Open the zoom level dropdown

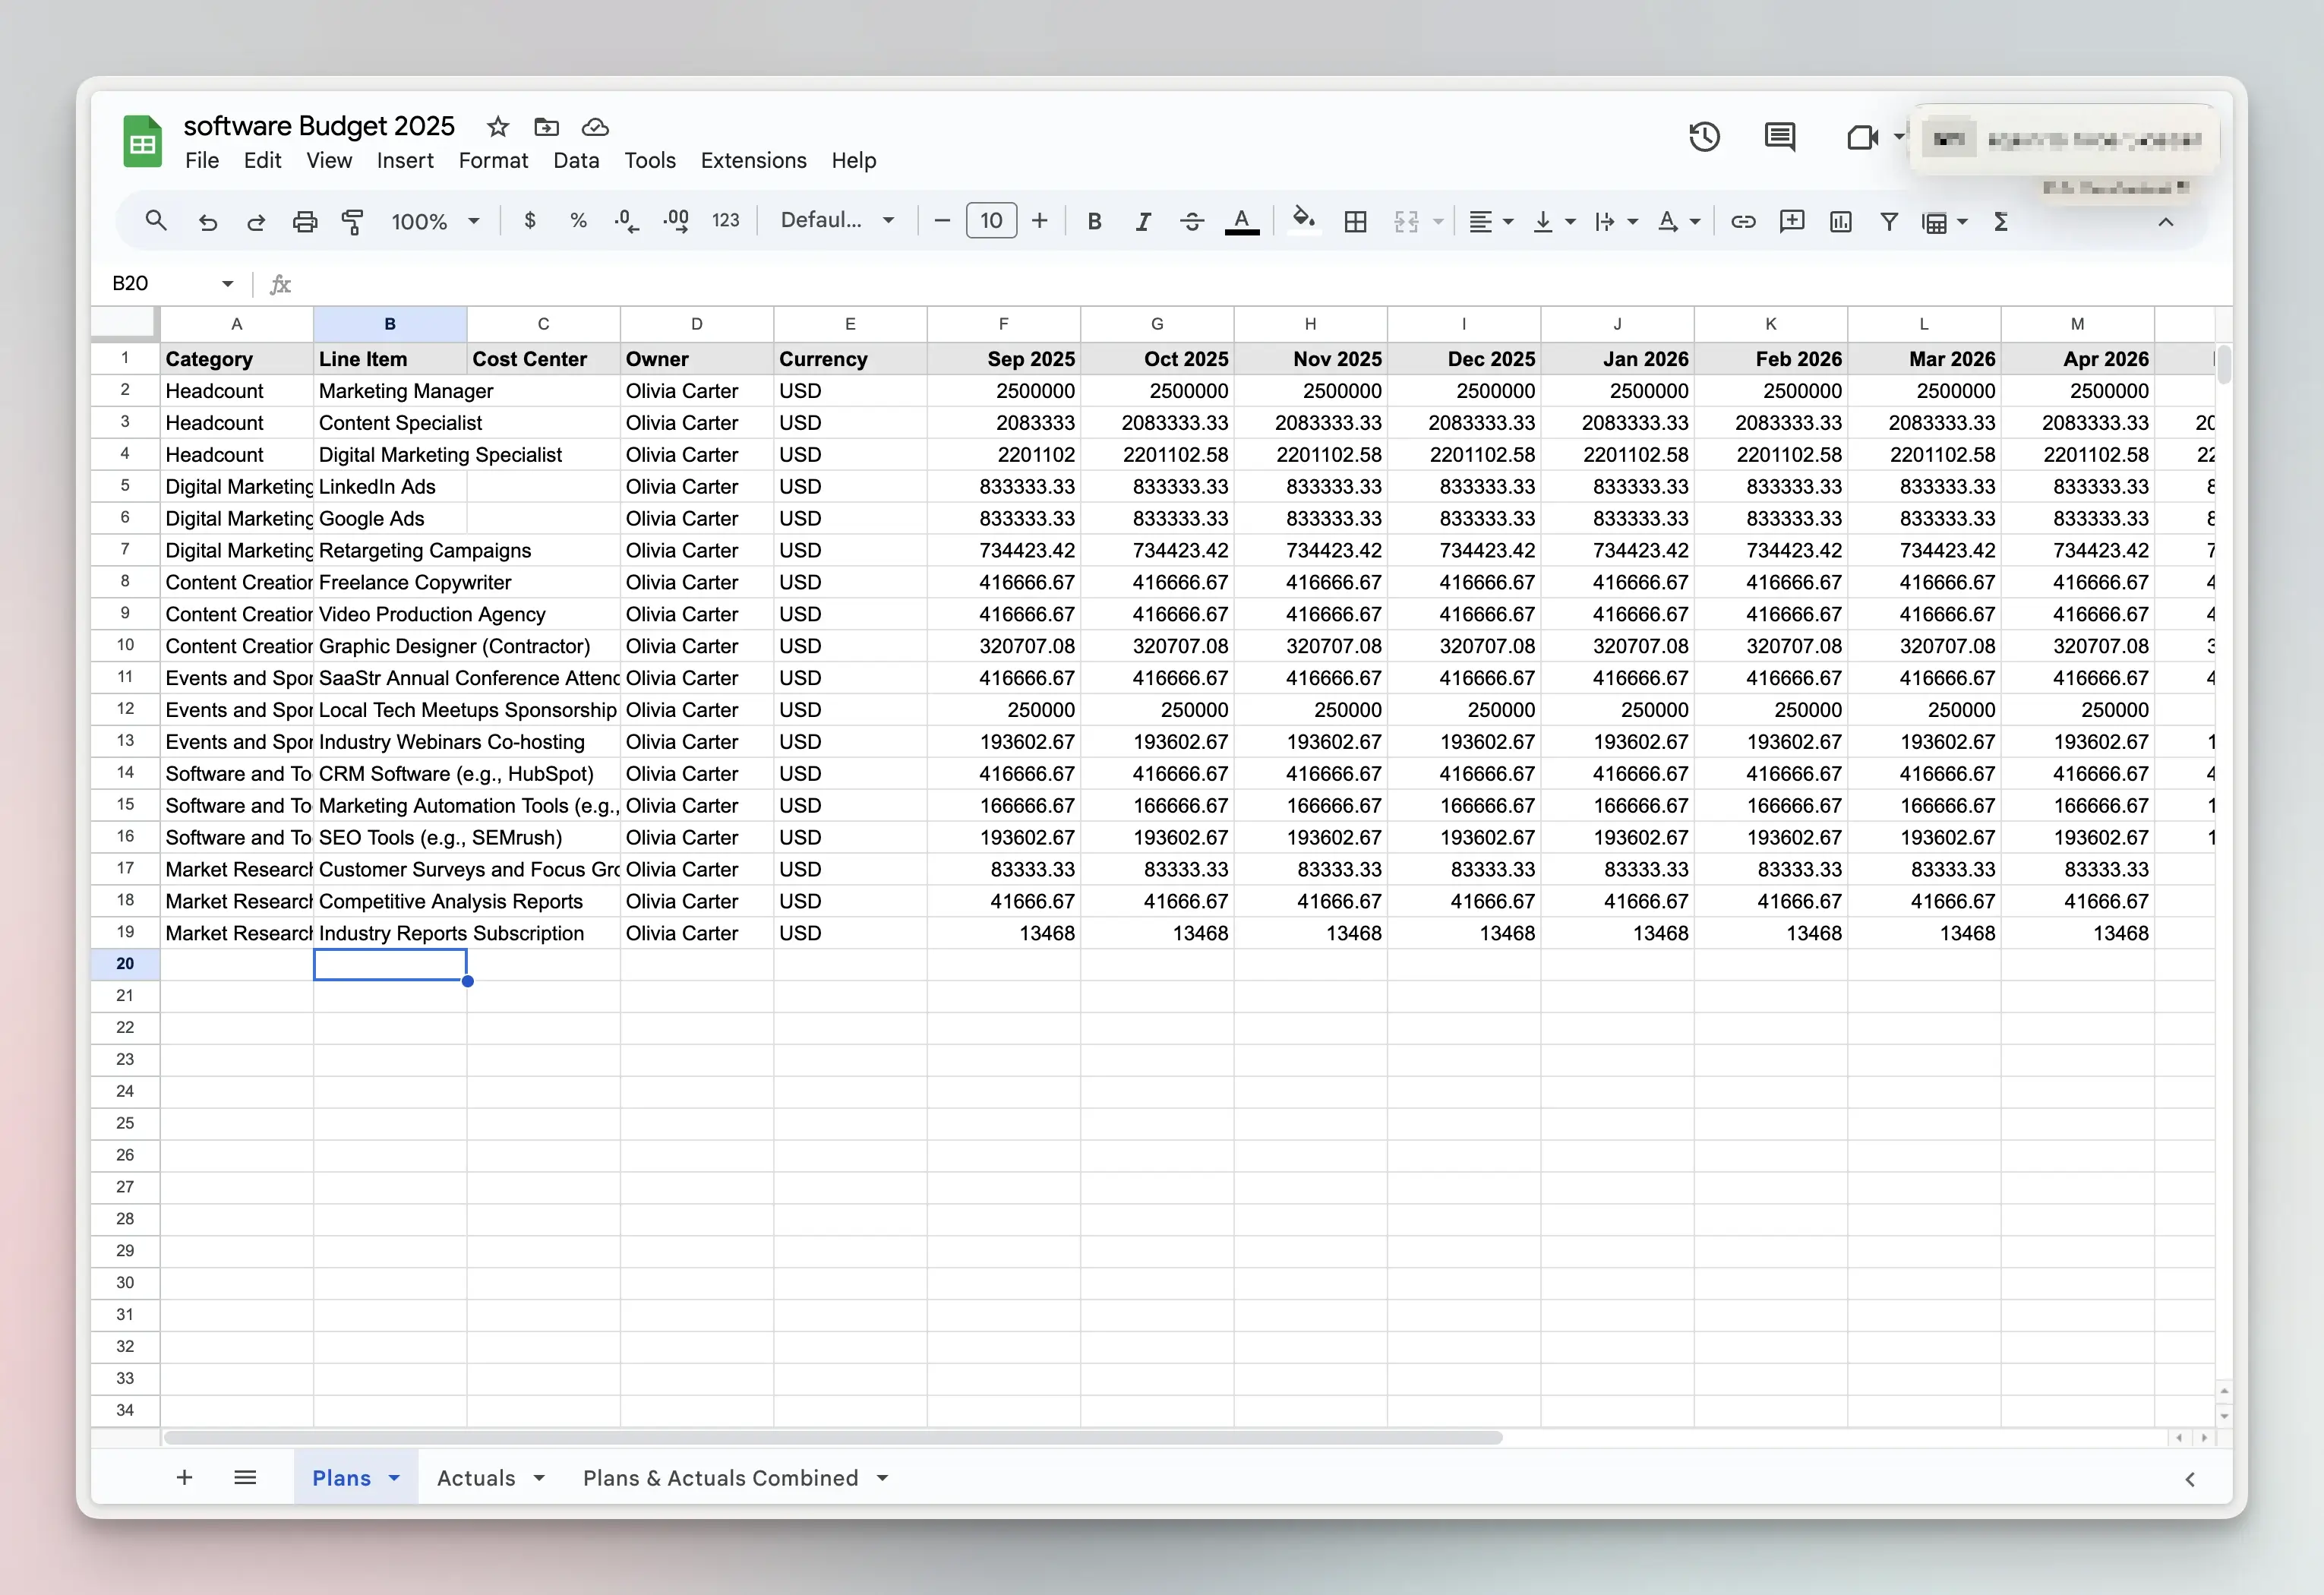(x=435, y=221)
